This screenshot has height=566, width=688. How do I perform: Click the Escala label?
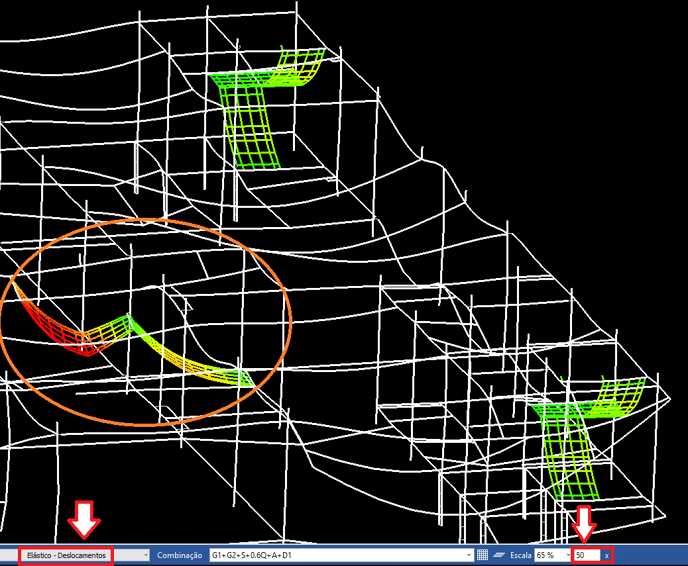521,555
